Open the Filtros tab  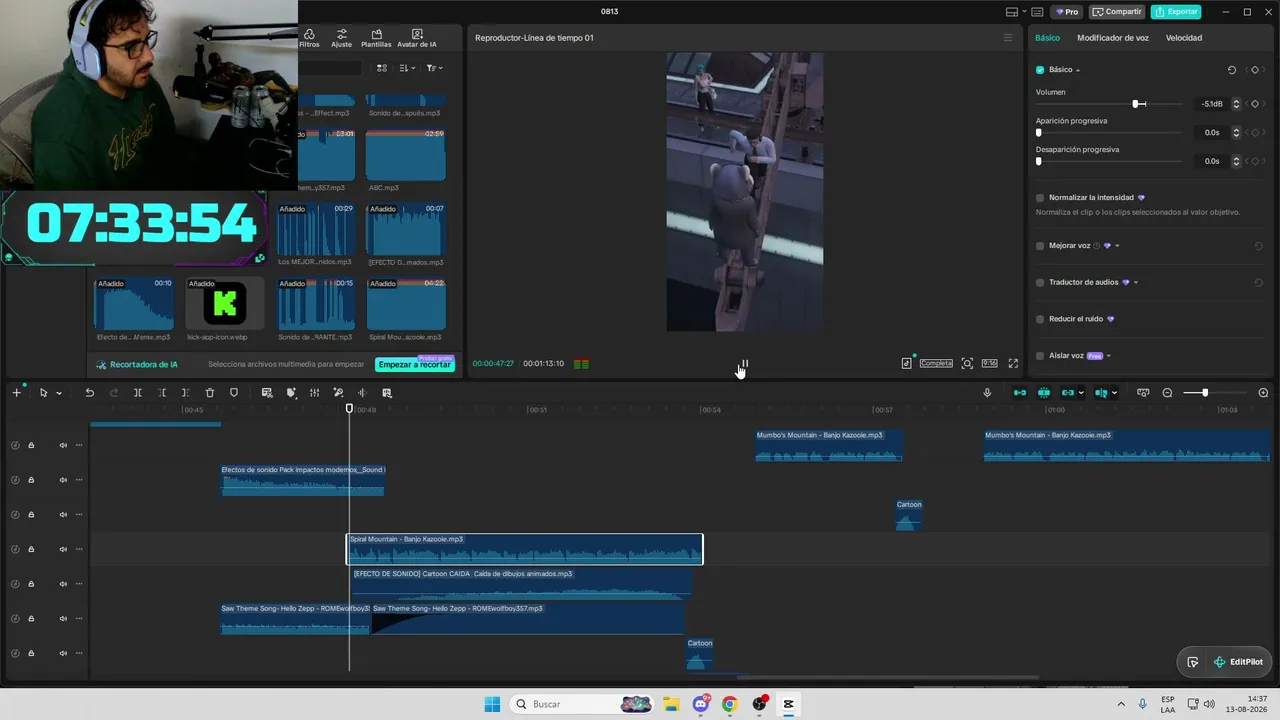309,38
